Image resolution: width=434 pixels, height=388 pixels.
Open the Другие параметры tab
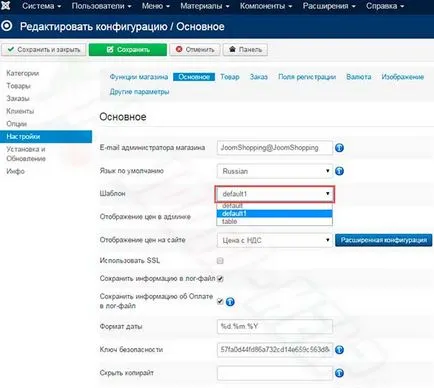pyautogui.click(x=139, y=92)
